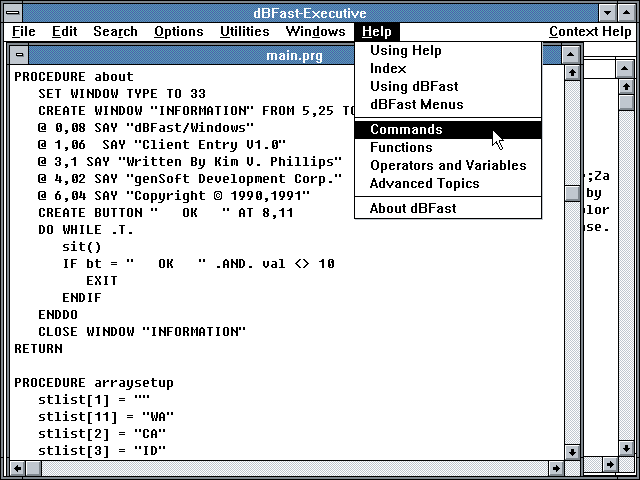Click 'PROCEDURE arraysetup' line
Viewport: 640px width, 480px height.
pos(94,383)
